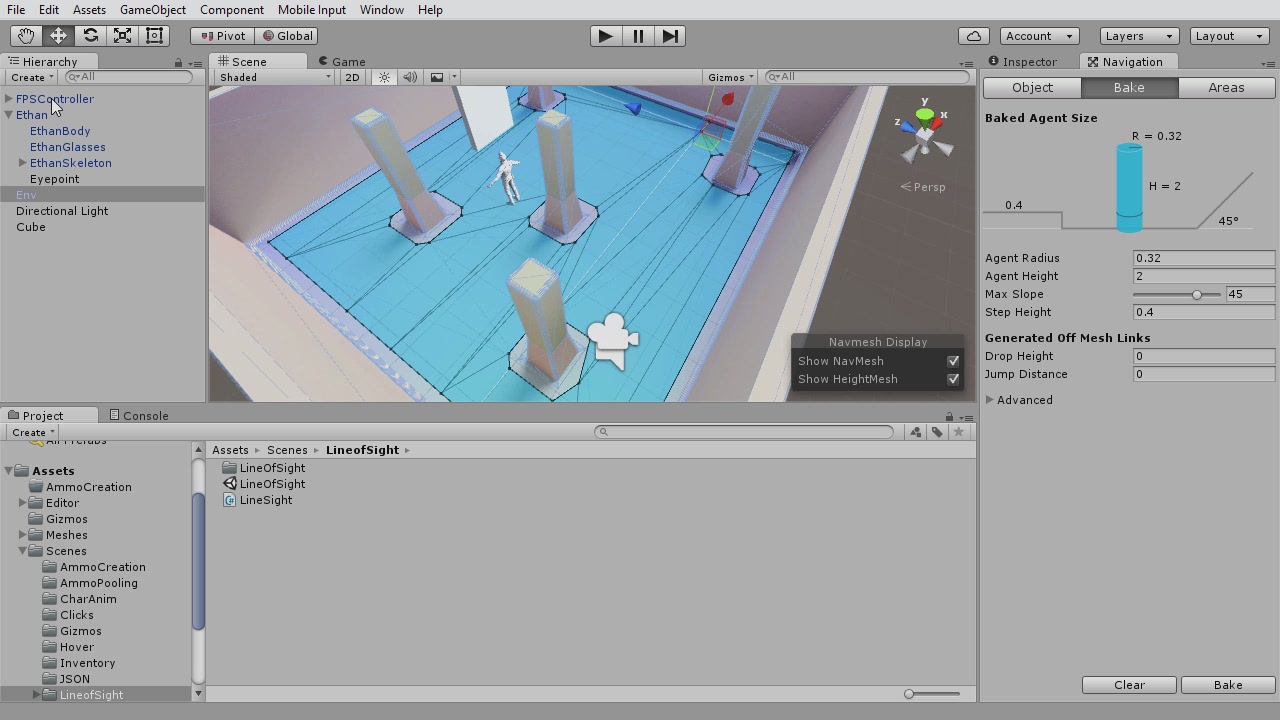Viewport: 1280px width, 720px height.
Task: Open the GameObject menu
Action: (x=152, y=10)
